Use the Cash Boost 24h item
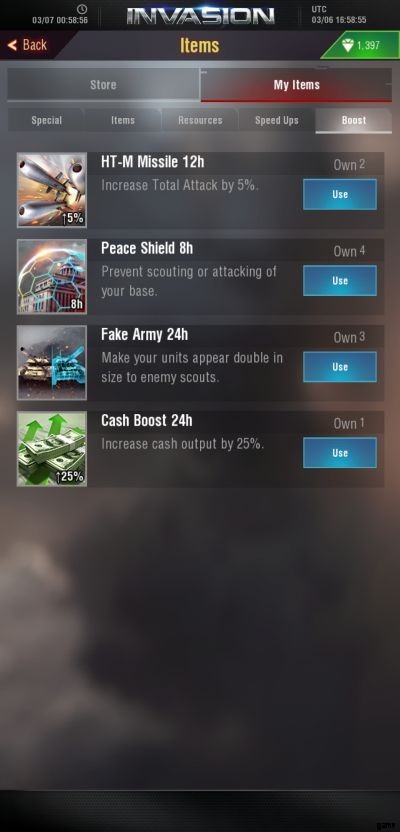 (340, 453)
